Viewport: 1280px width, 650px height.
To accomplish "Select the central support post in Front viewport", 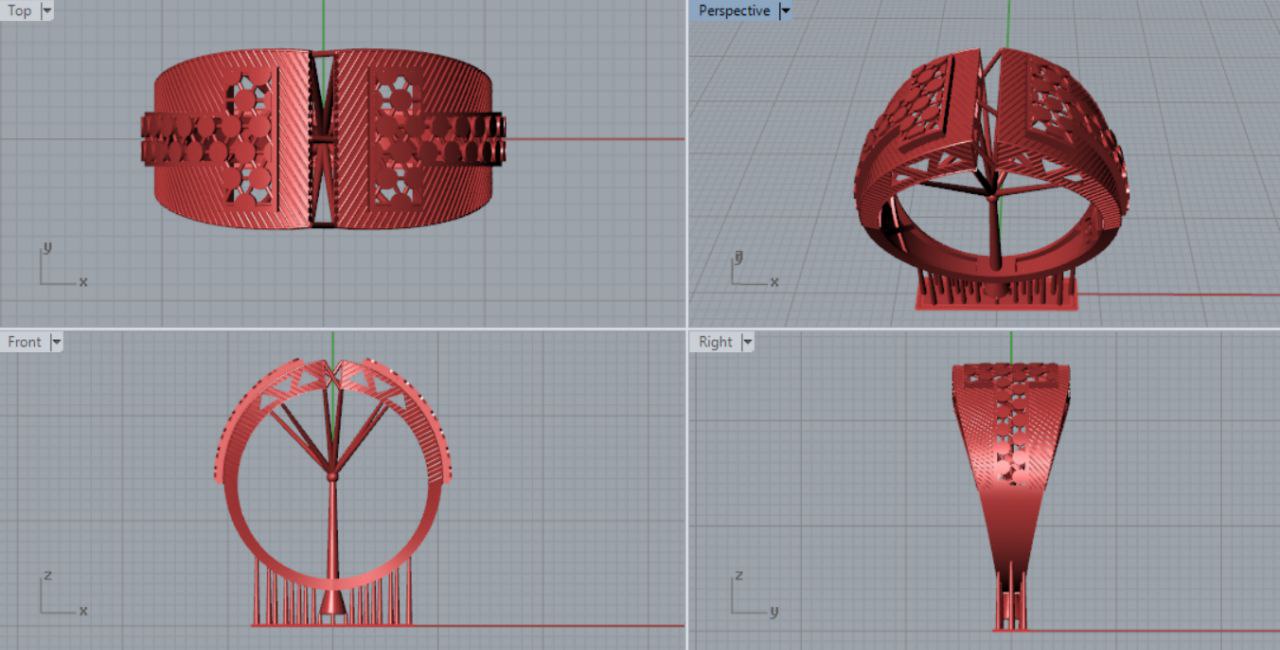I will pyautogui.click(x=332, y=540).
